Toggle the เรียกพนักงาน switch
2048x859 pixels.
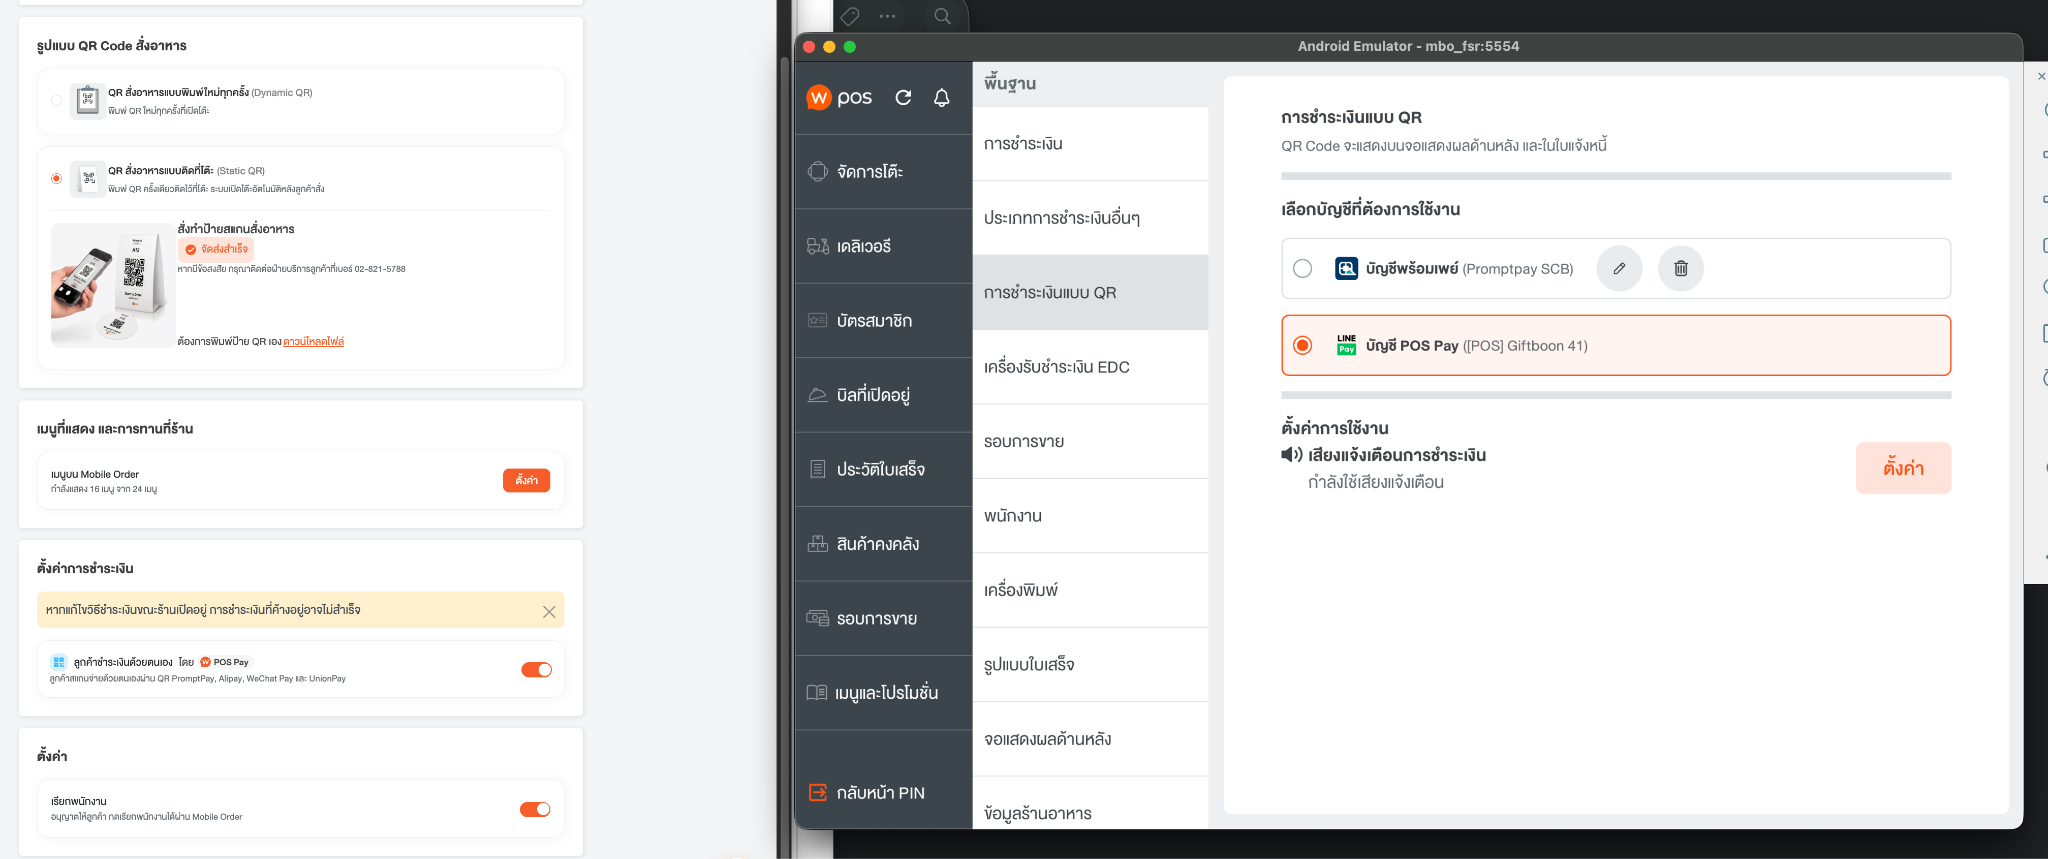pos(535,809)
